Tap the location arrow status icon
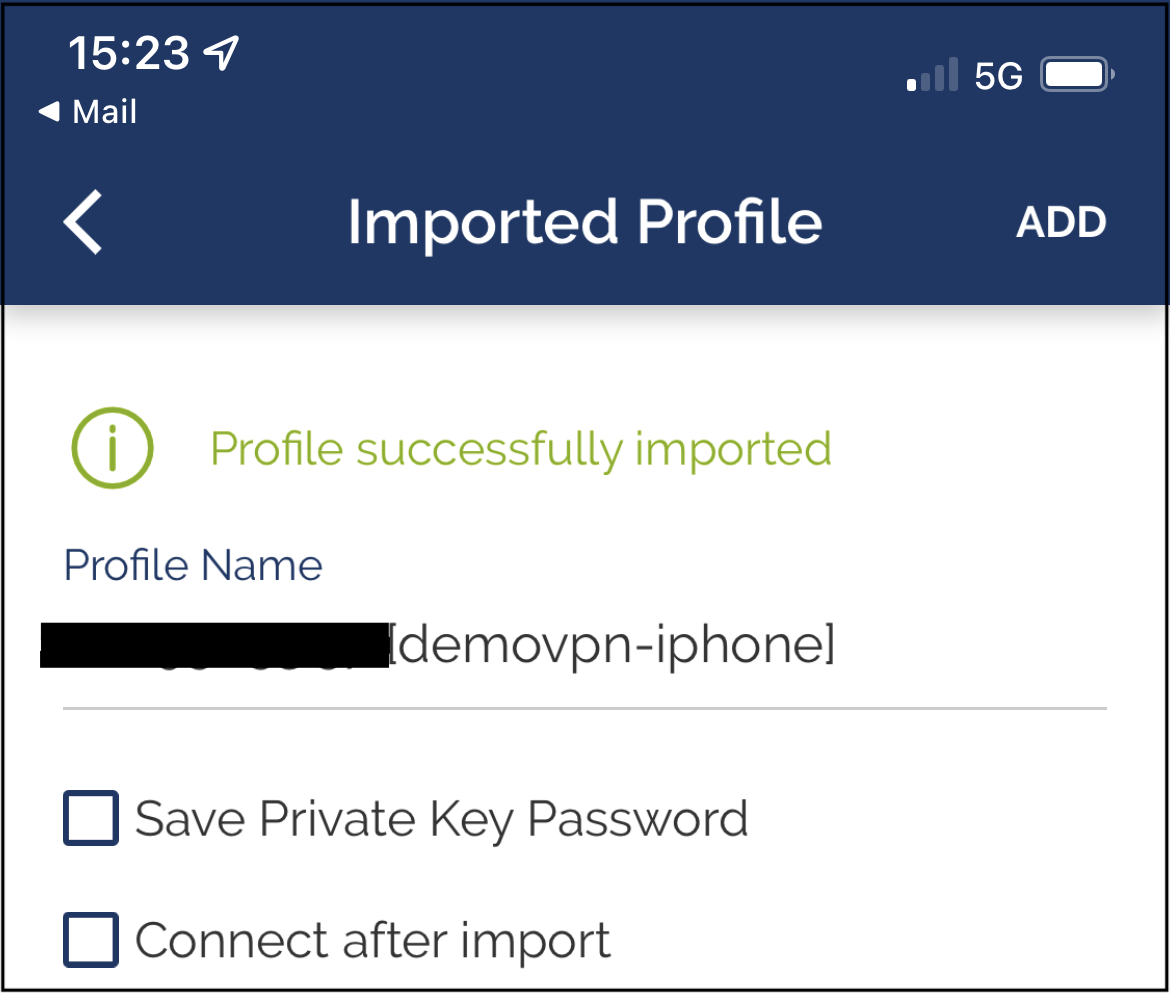Viewport: 1170px width, 994px height. [x=222, y=53]
